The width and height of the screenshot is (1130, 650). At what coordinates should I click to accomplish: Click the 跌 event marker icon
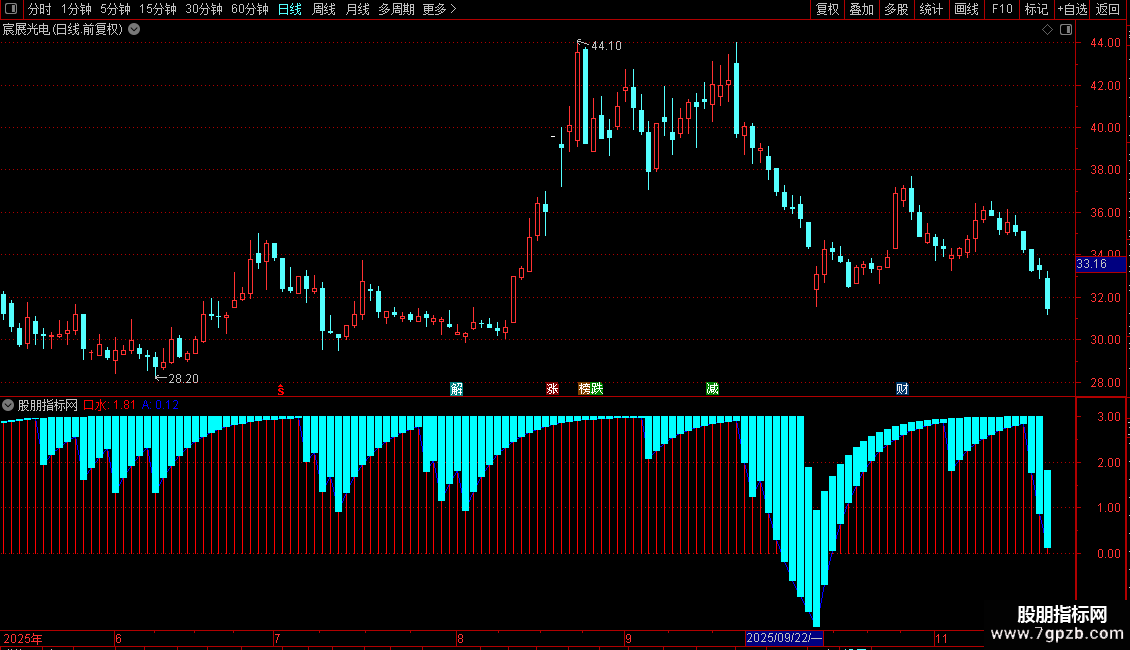(x=597, y=389)
